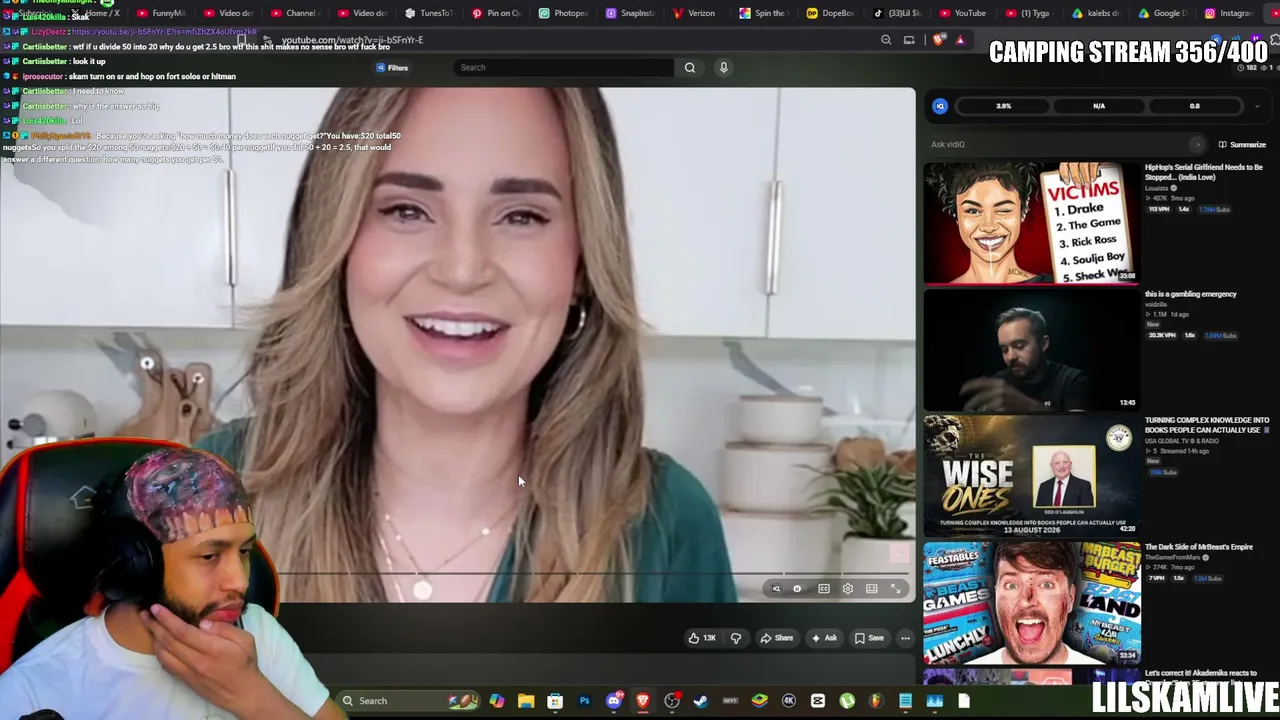Open the player settings gear
The width and height of the screenshot is (1280, 720).
[x=848, y=589]
